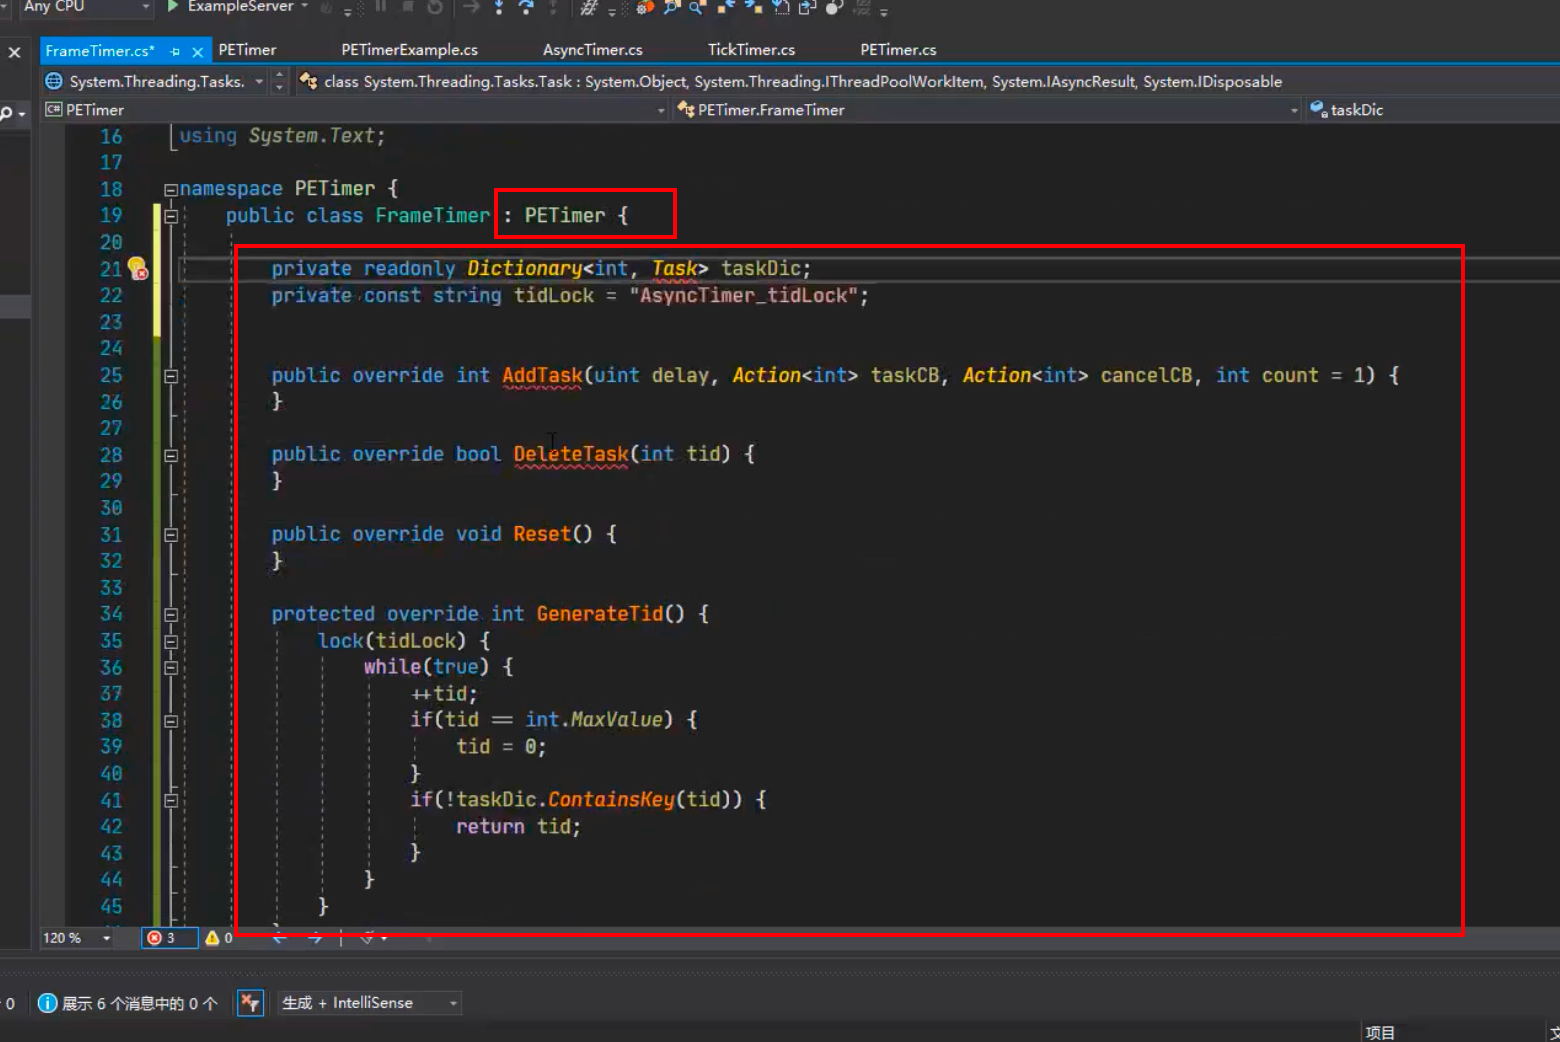This screenshot has height=1042, width=1560.
Task: Click the DeleteTask method name in code
Action: click(x=571, y=455)
